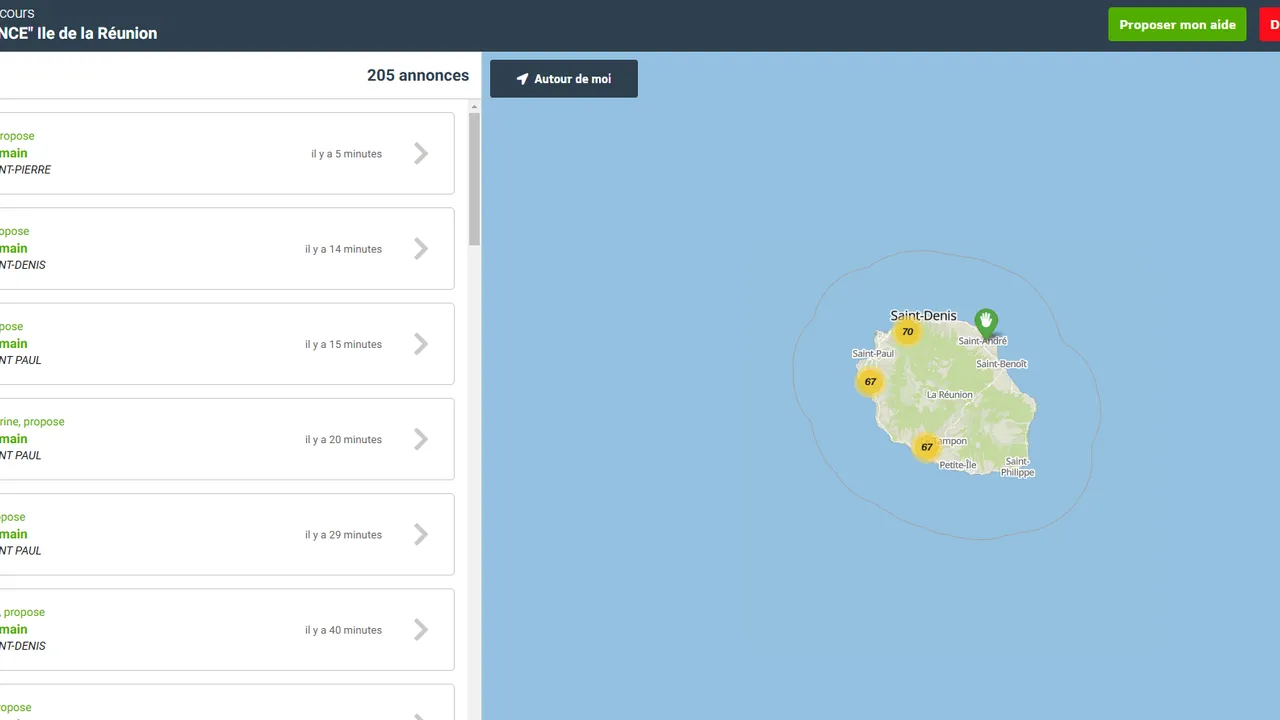Click 'il y a 14 minutes' timestamp

[x=343, y=249]
